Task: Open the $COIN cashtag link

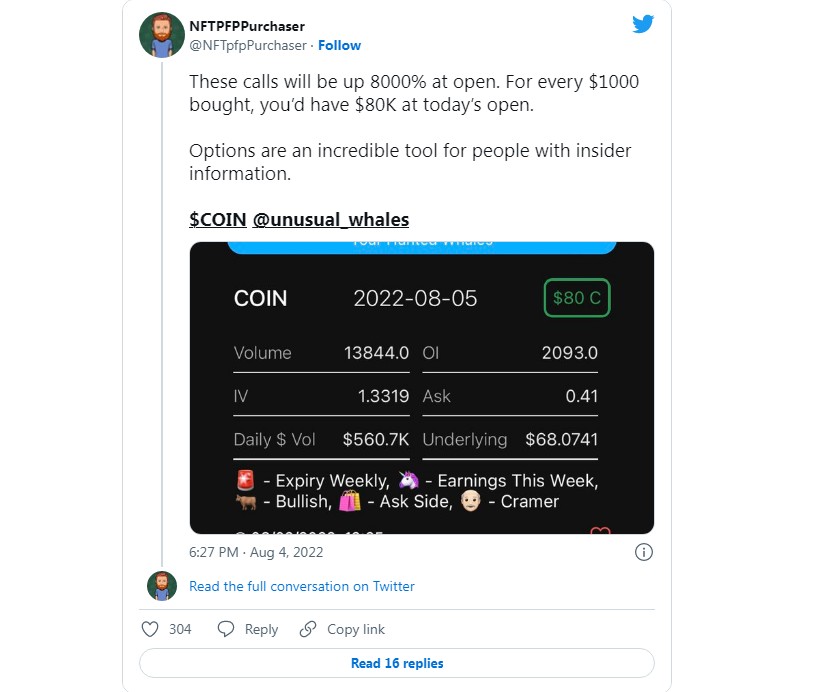Action: pyautogui.click(x=217, y=219)
